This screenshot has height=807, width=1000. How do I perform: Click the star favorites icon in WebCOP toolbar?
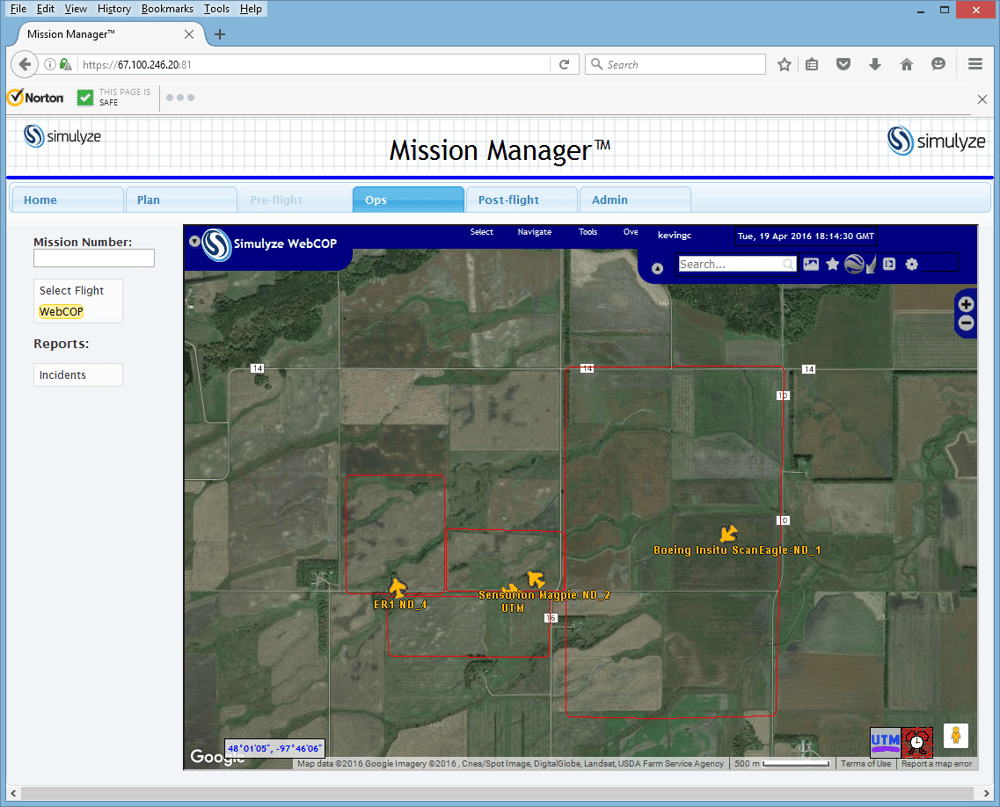(833, 263)
